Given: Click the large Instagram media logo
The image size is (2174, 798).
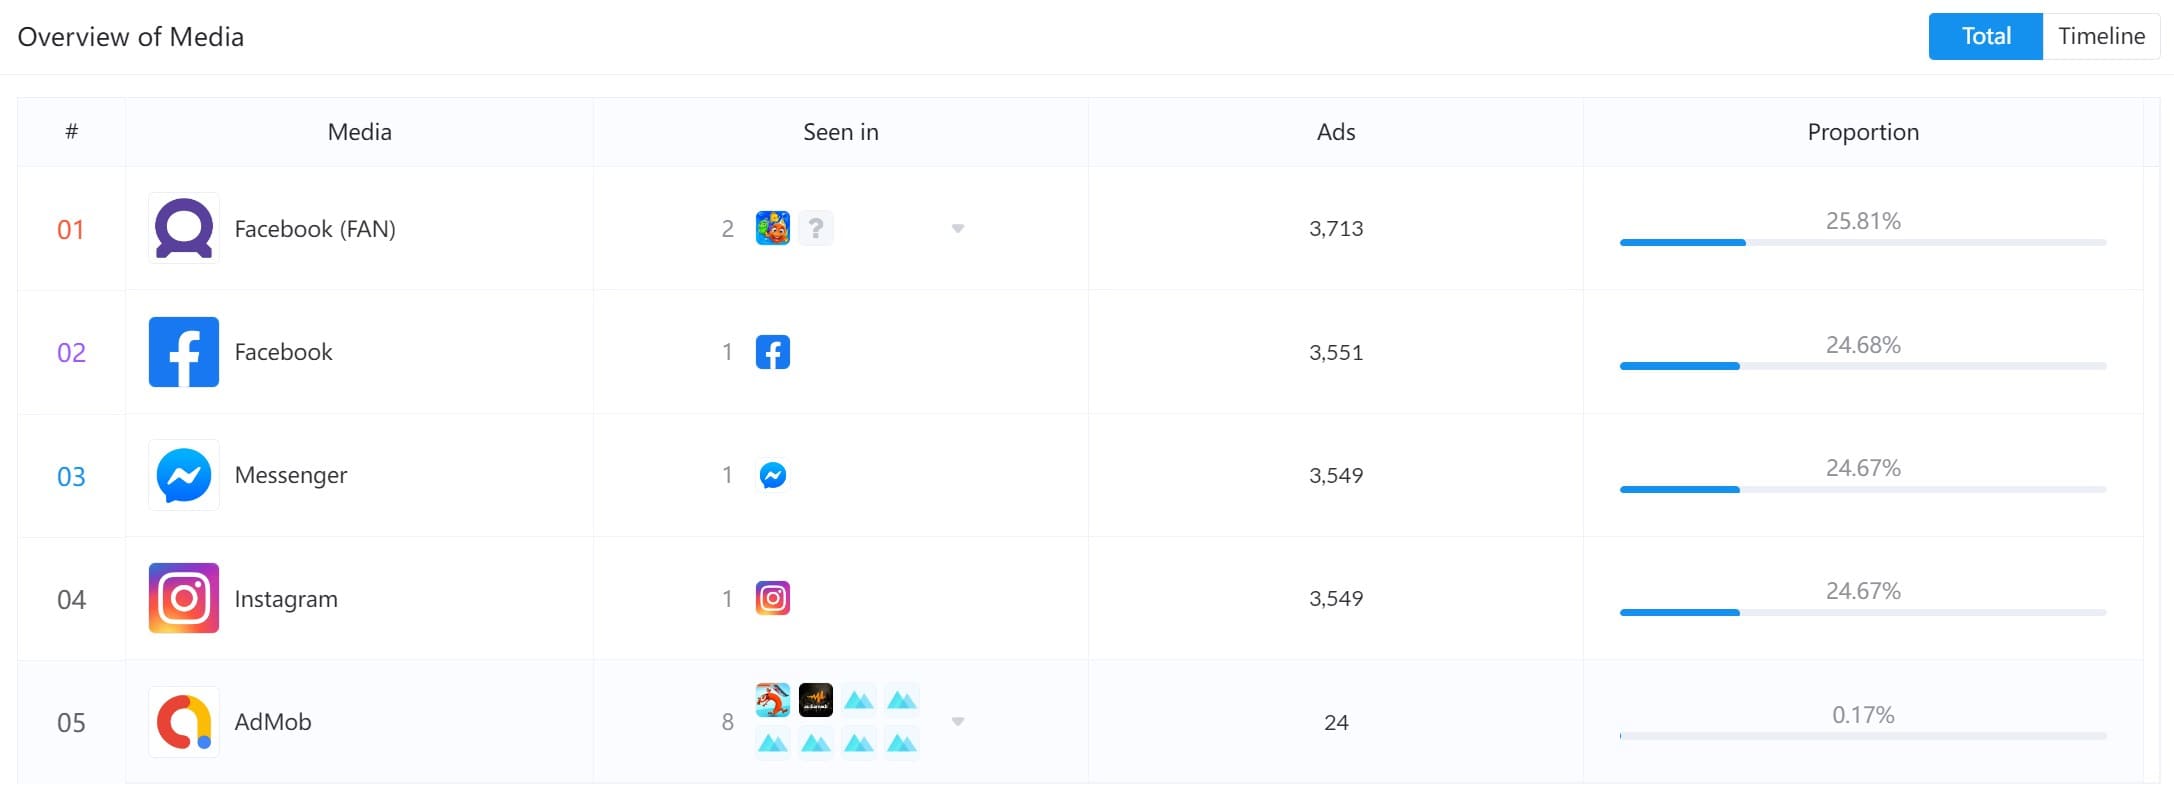Looking at the screenshot, I should tap(184, 598).
